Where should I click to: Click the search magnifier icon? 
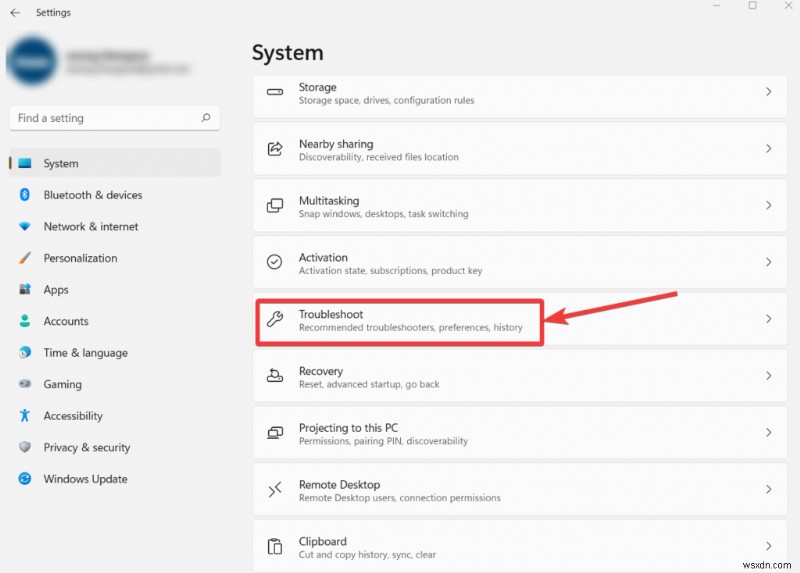tap(206, 118)
